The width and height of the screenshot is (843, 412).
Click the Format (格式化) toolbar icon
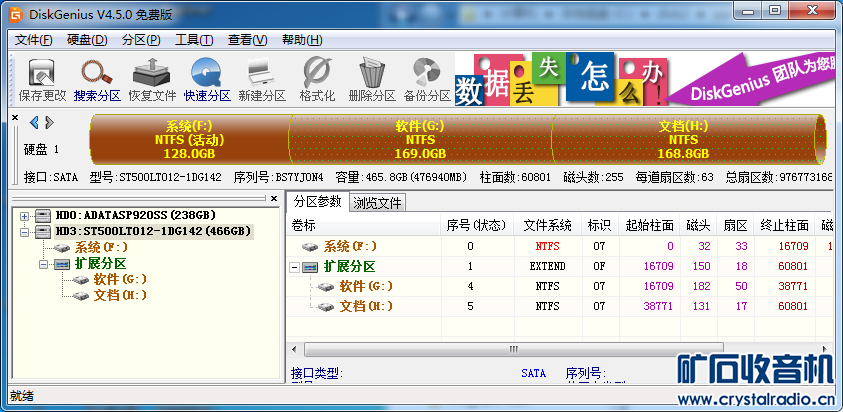tap(317, 80)
